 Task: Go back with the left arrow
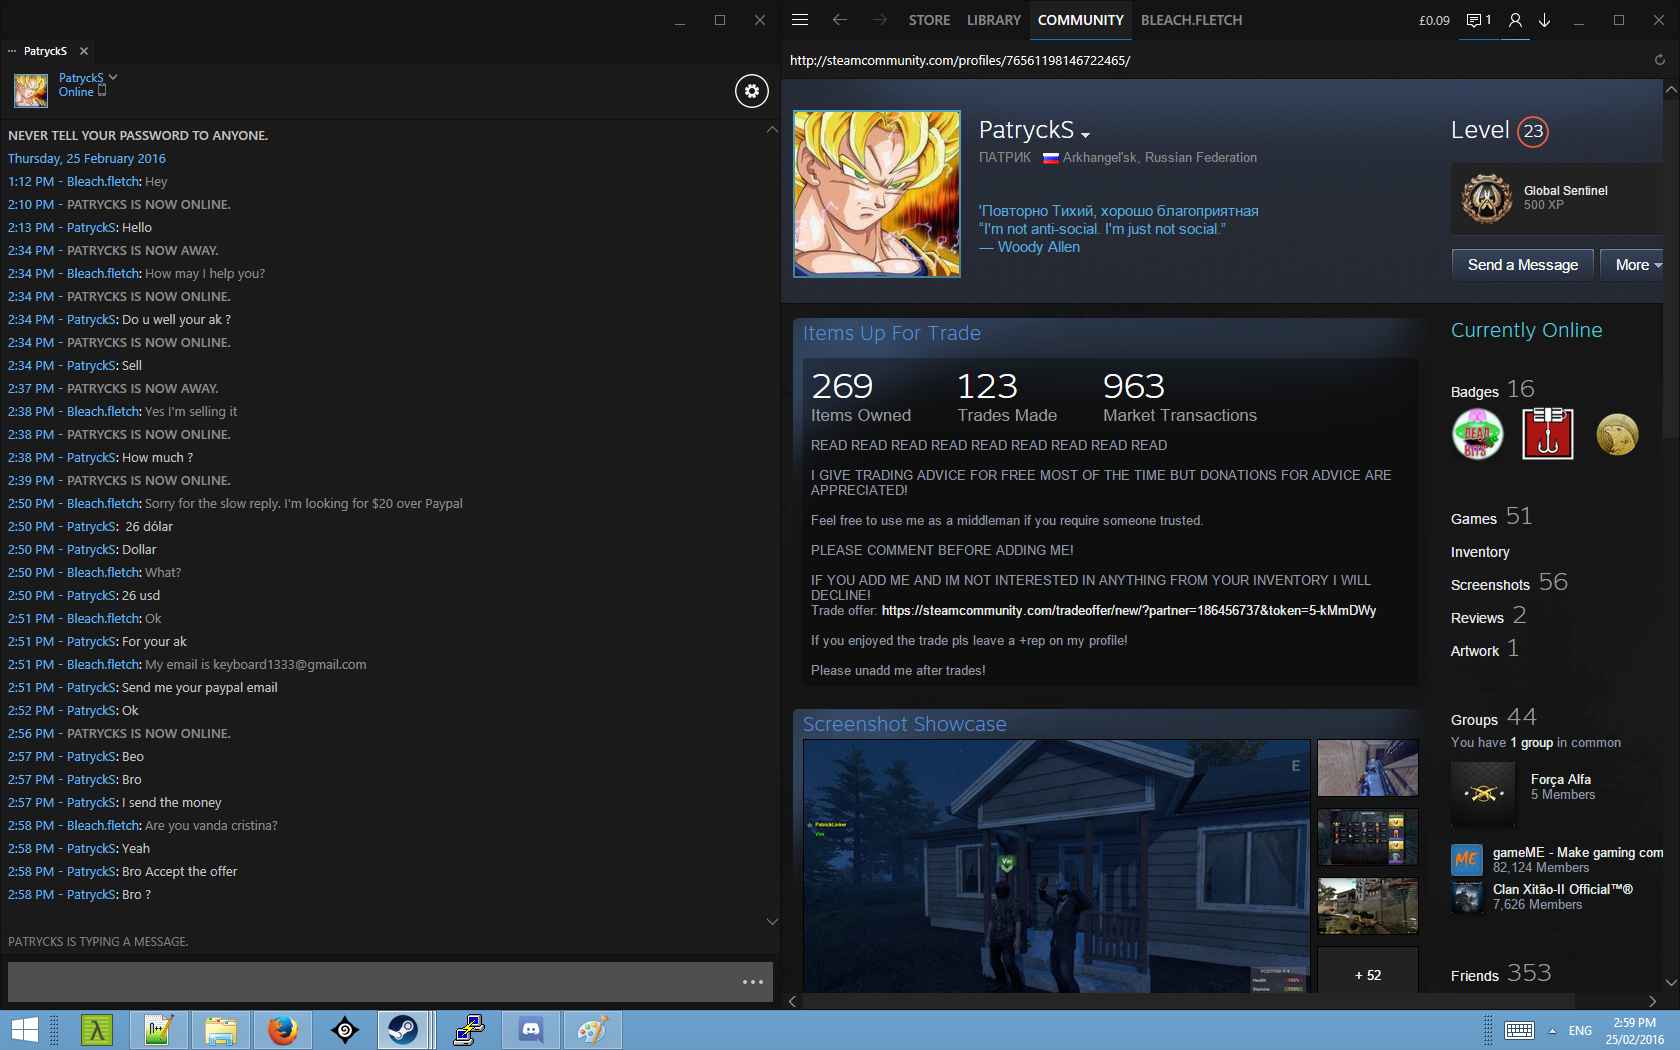pos(840,20)
